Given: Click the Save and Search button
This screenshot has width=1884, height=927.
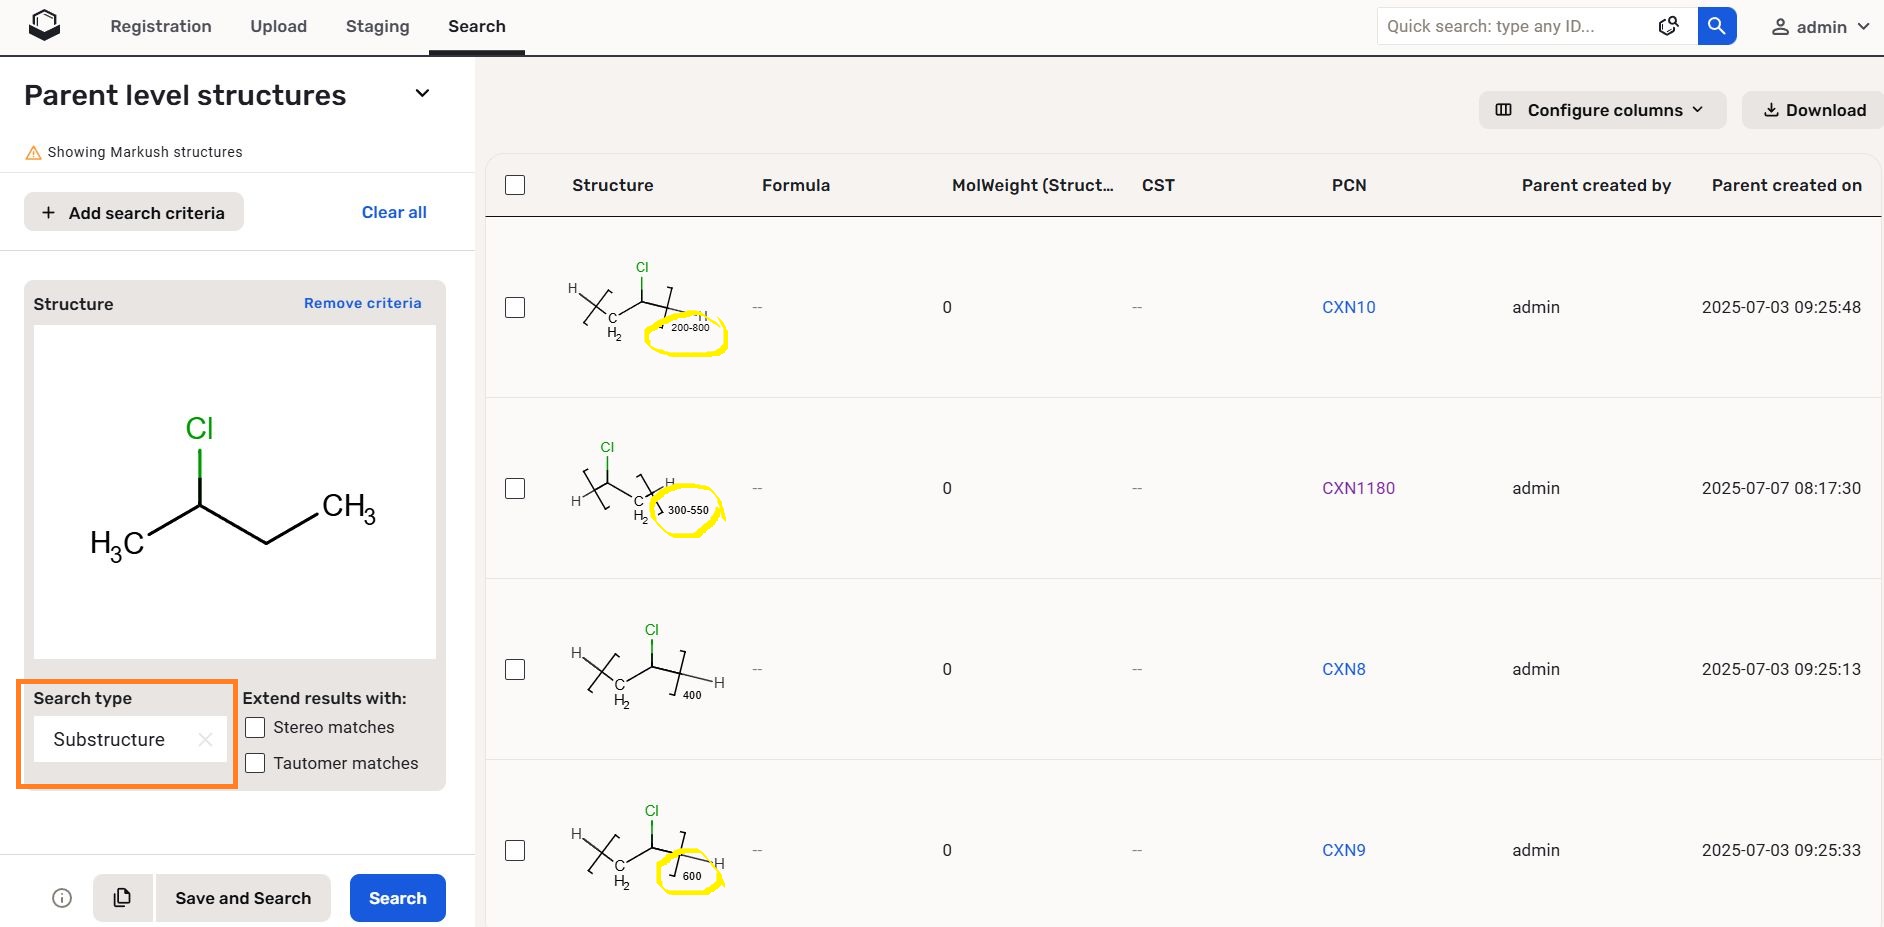Looking at the screenshot, I should 243,898.
